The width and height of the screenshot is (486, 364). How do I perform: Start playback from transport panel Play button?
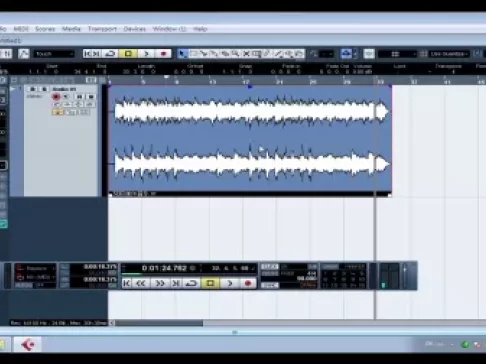(230, 283)
